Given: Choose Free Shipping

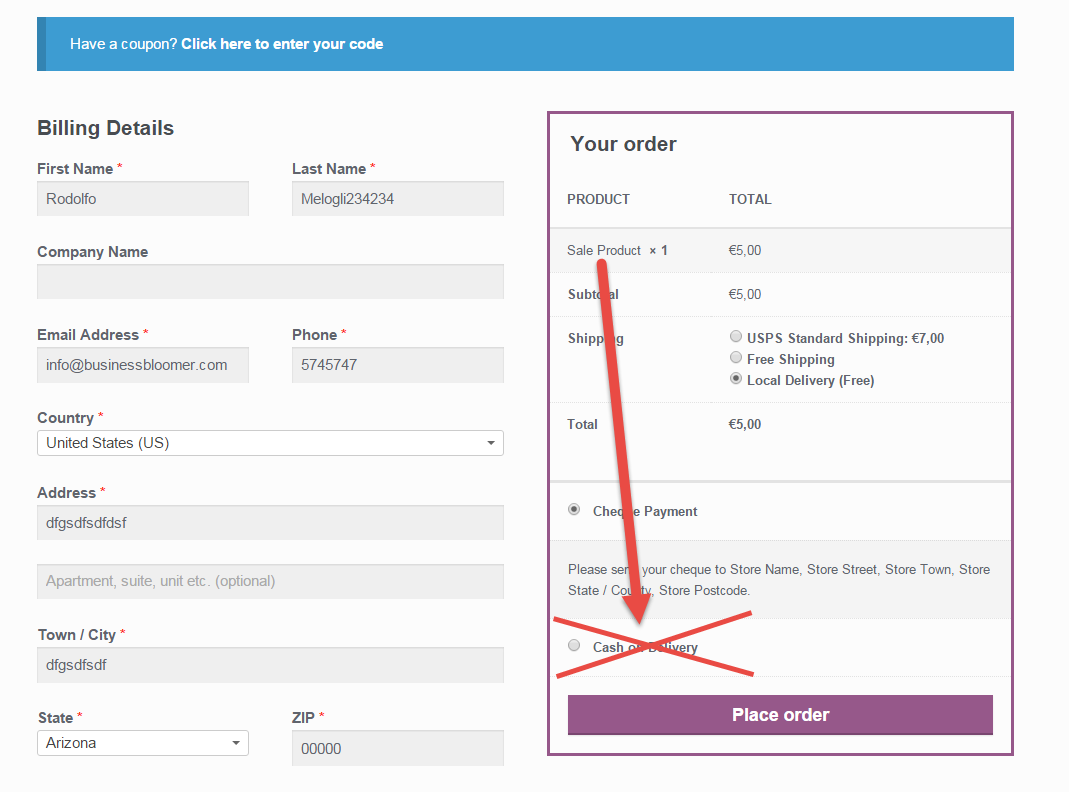Looking at the screenshot, I should (736, 357).
